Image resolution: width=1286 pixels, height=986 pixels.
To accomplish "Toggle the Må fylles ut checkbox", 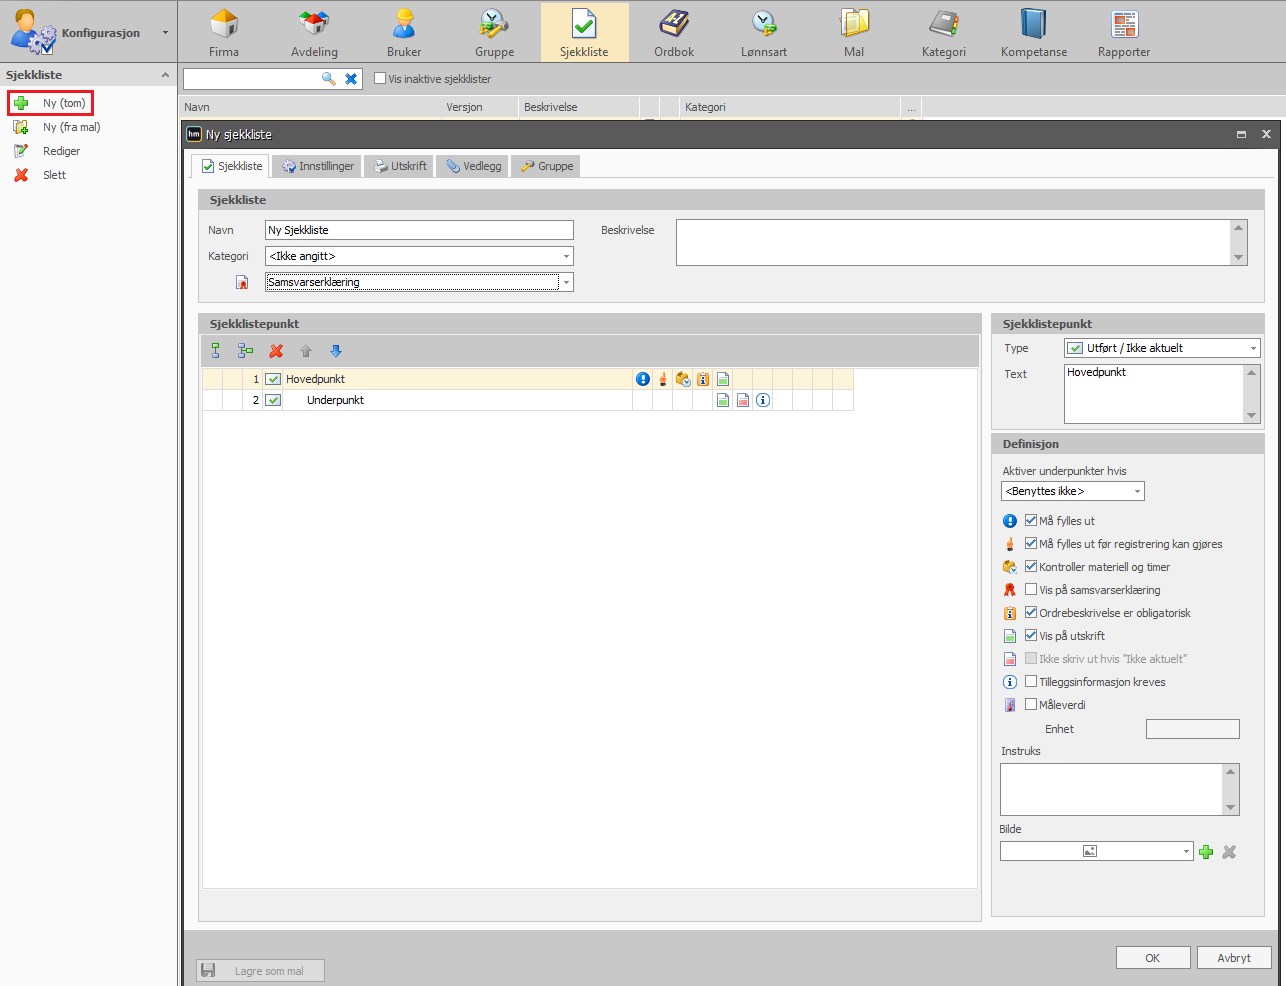I will (x=1031, y=520).
